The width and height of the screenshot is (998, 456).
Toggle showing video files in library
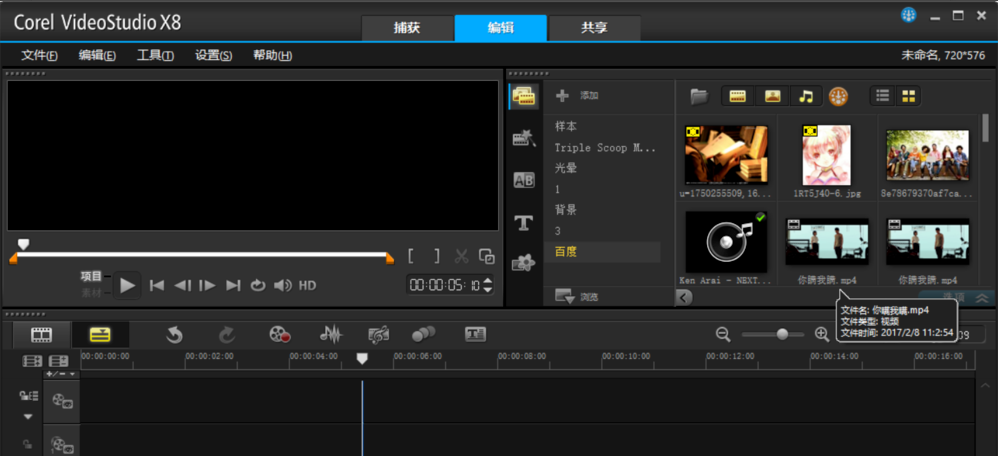click(738, 96)
